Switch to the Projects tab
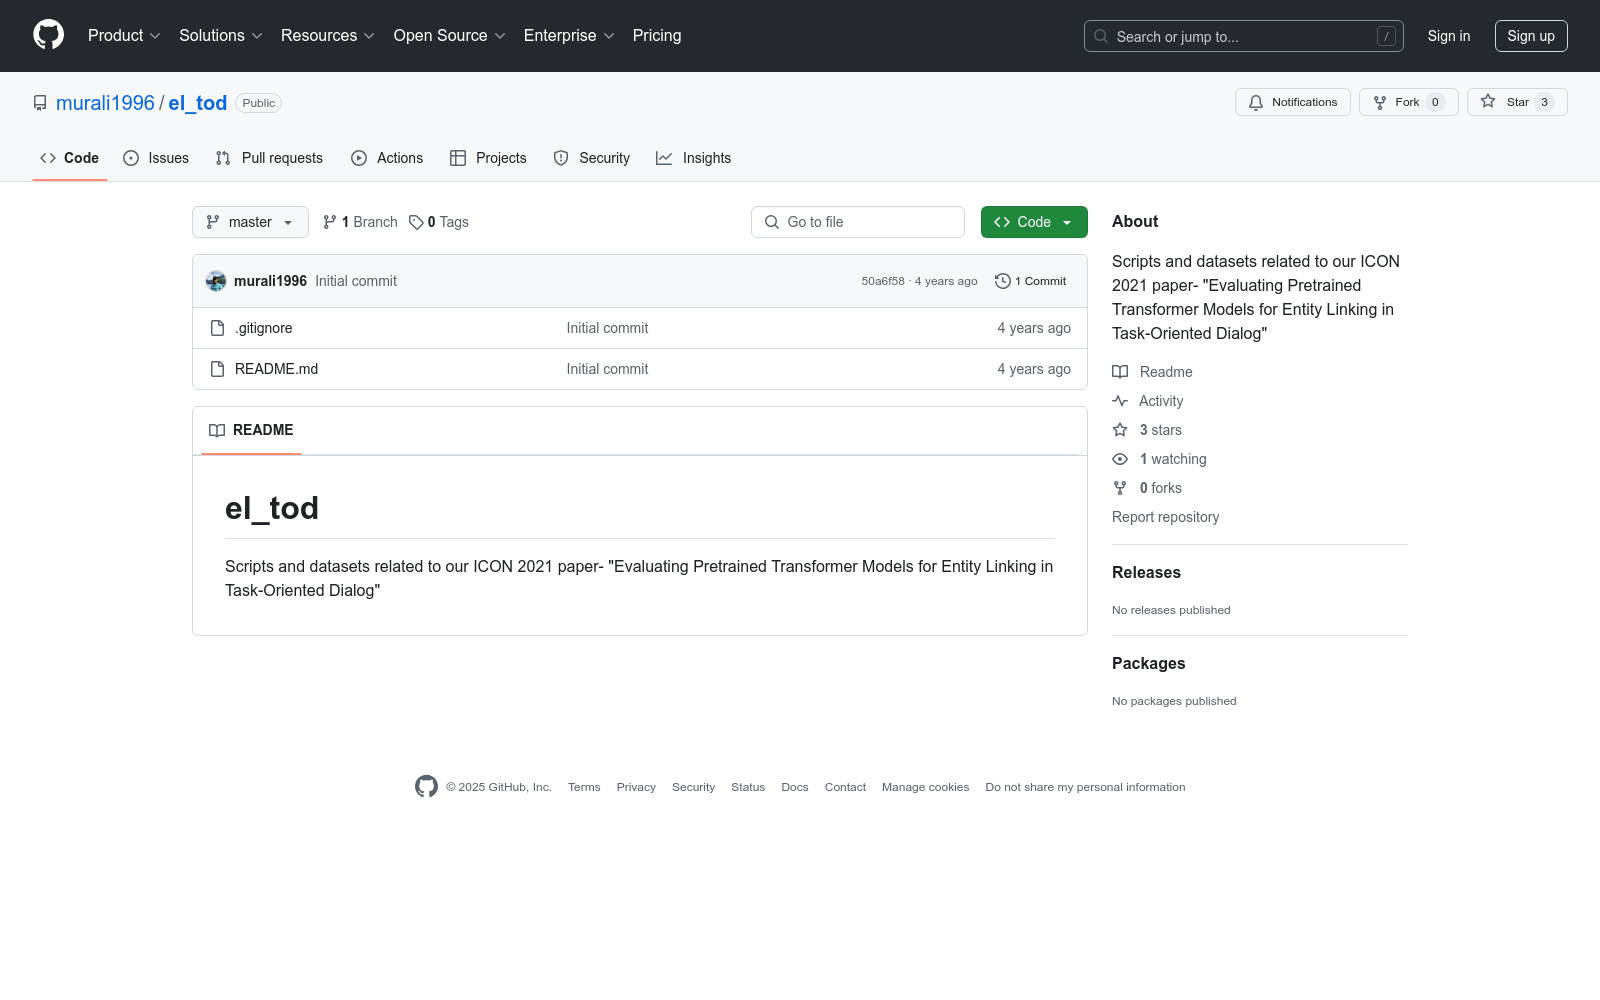The image size is (1600, 1000). click(x=488, y=158)
